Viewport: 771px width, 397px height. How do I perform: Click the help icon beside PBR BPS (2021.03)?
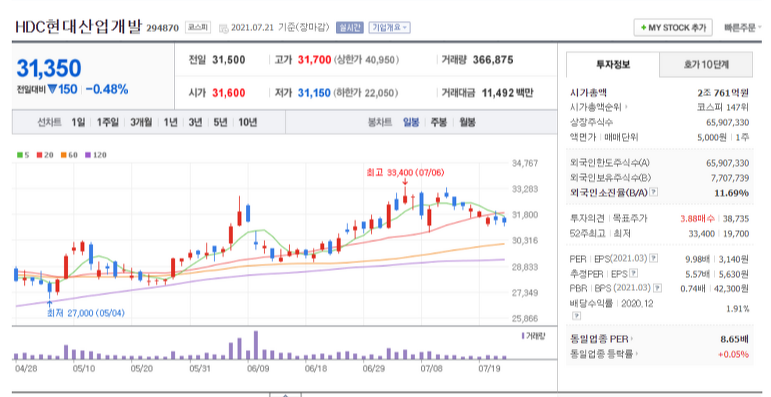tap(657, 287)
